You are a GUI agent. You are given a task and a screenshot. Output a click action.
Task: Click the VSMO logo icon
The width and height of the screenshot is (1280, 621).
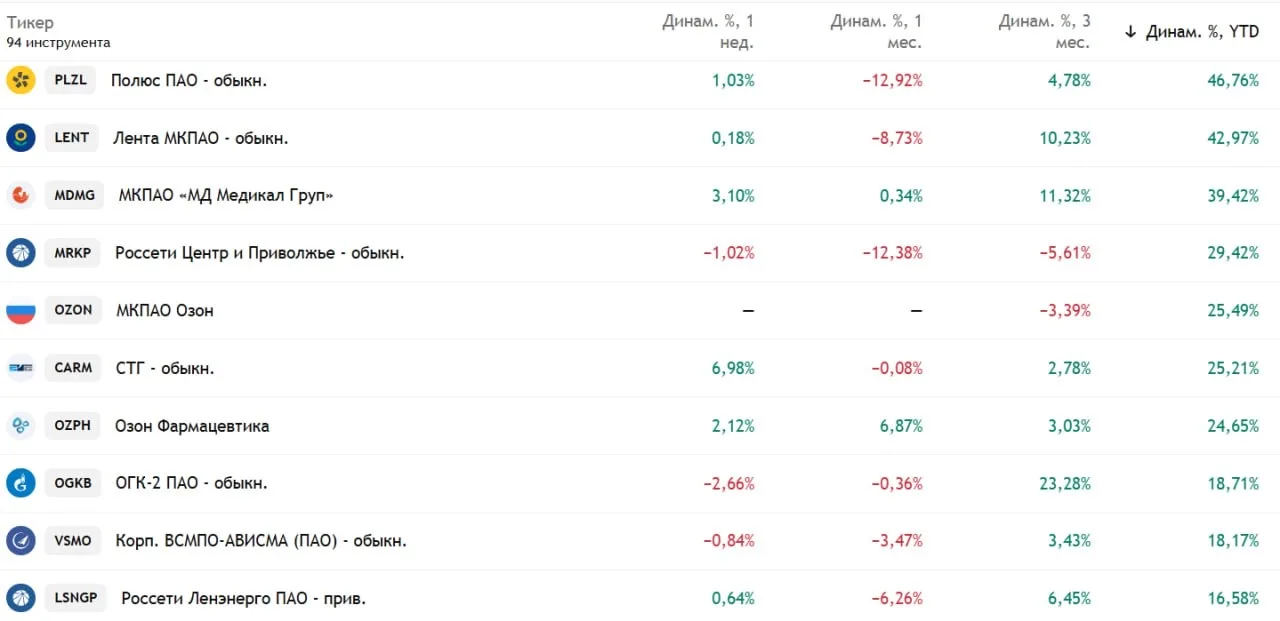pos(21,541)
